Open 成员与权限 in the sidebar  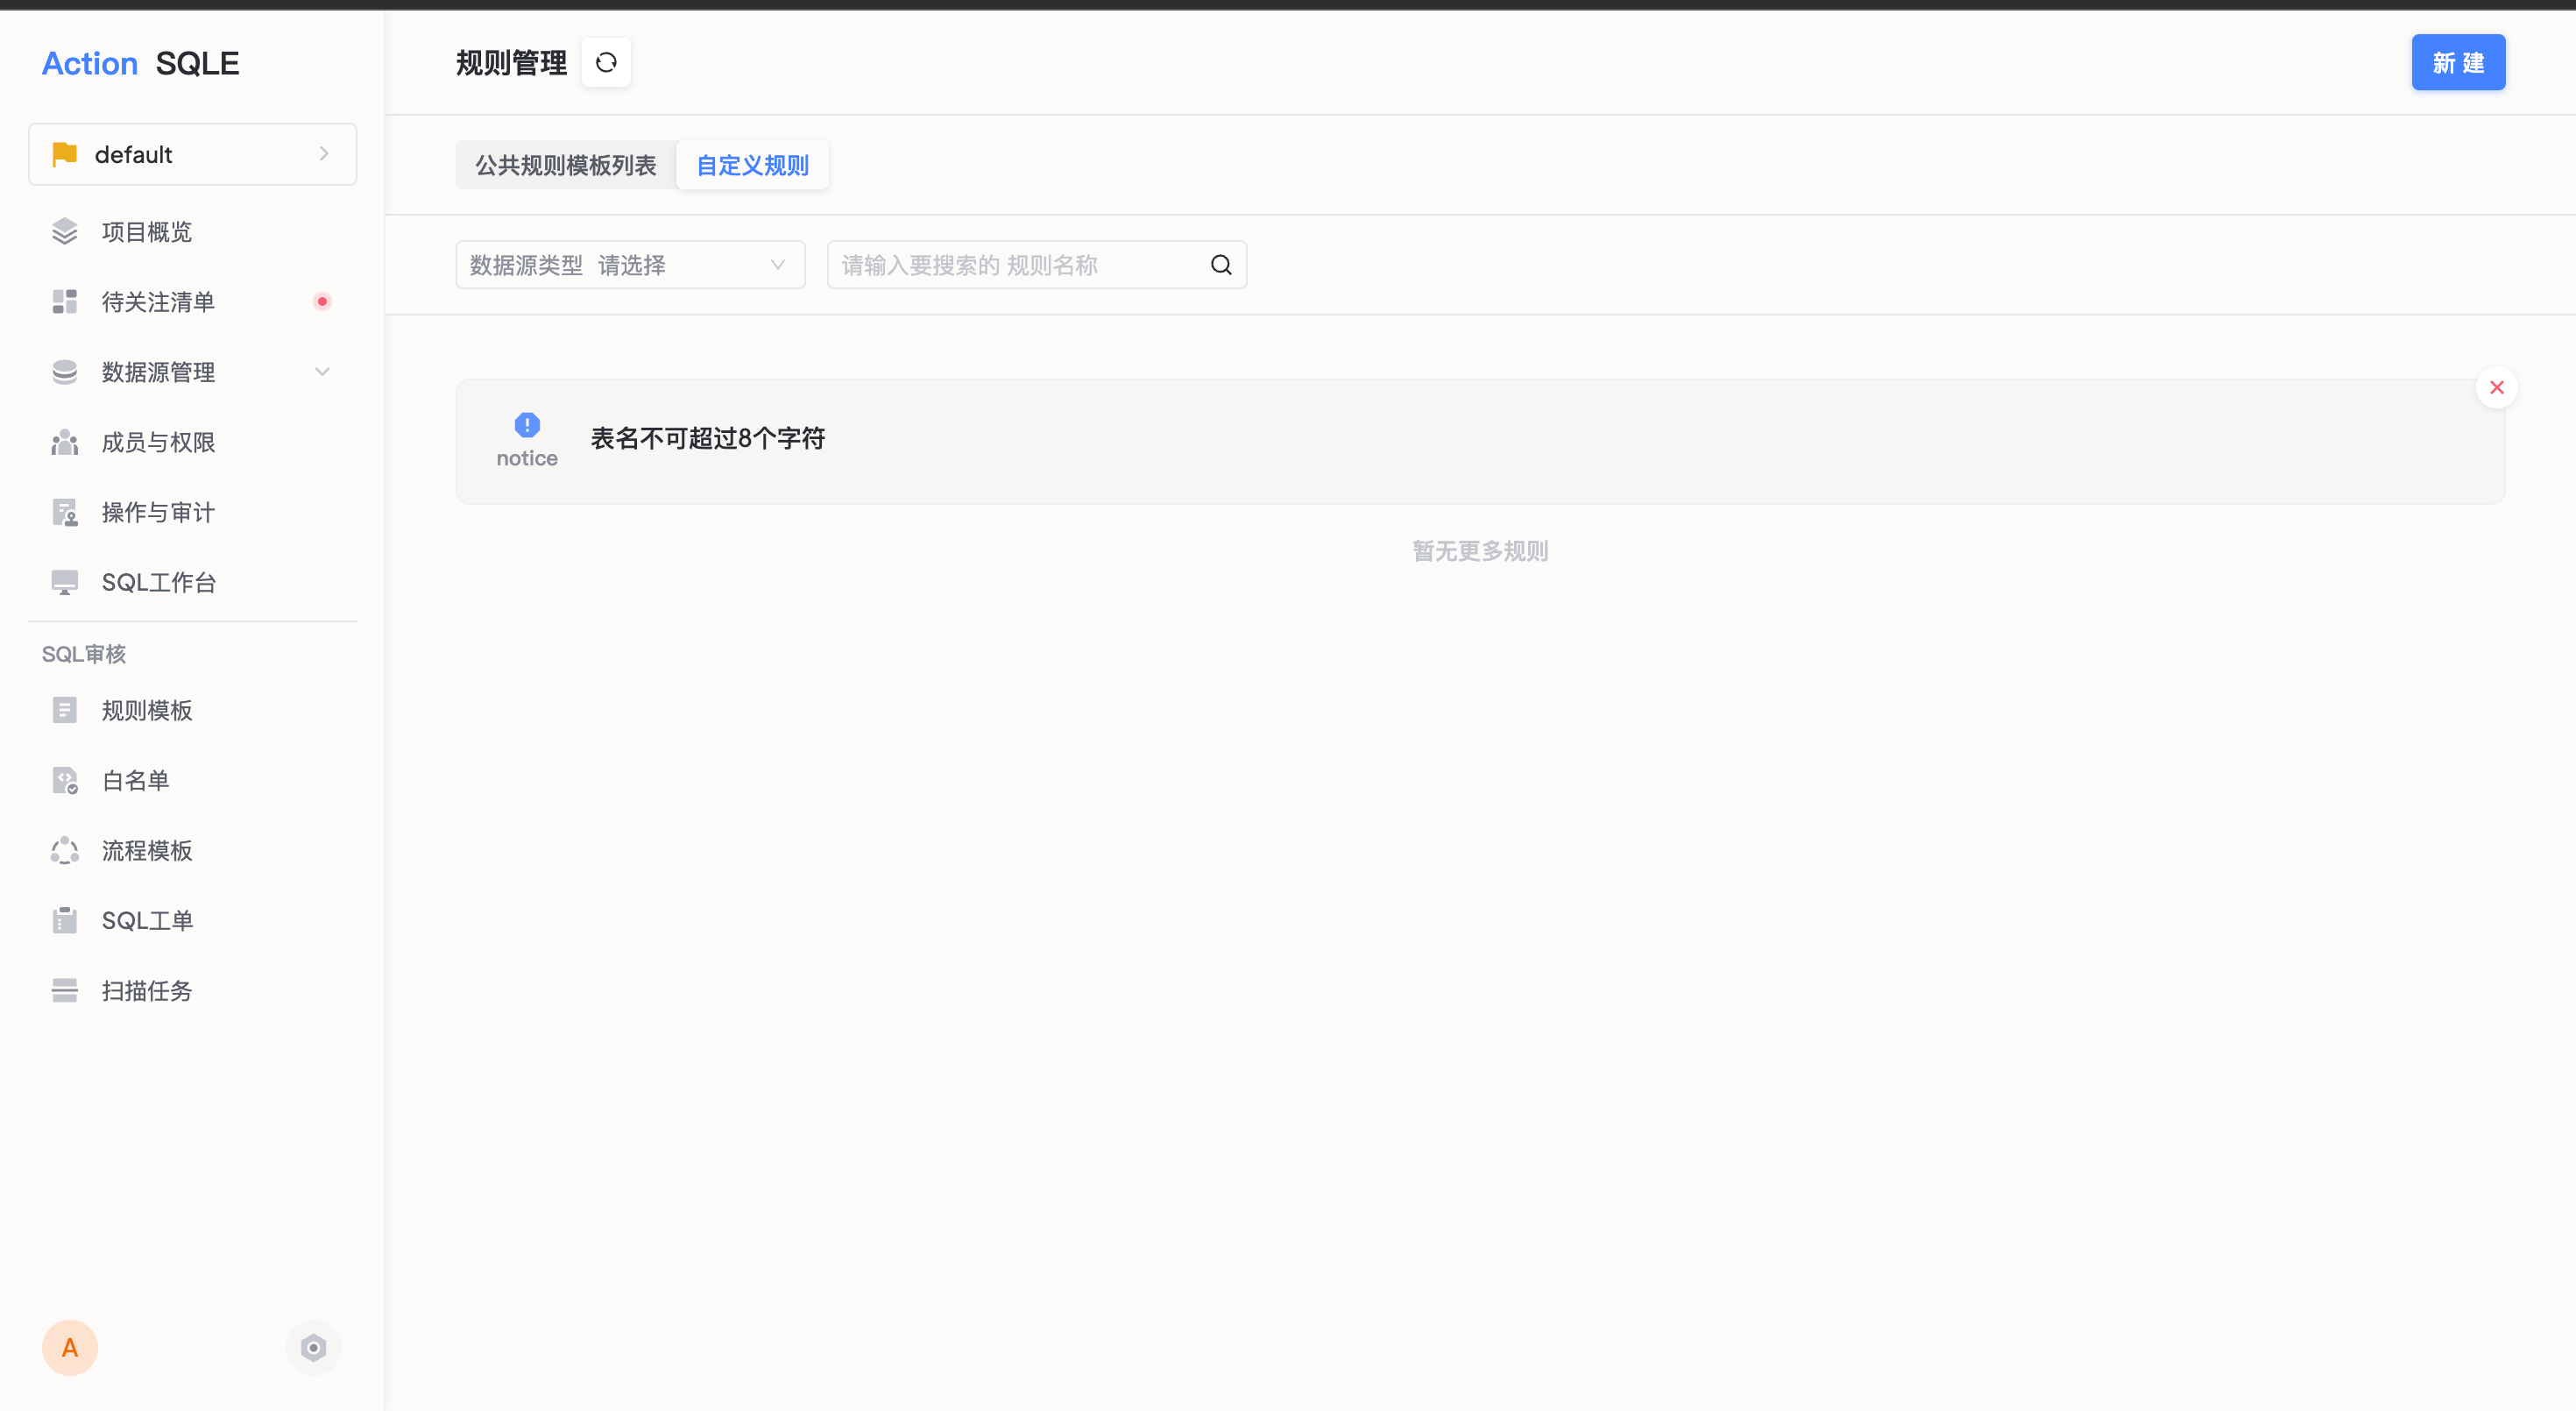pos(193,442)
